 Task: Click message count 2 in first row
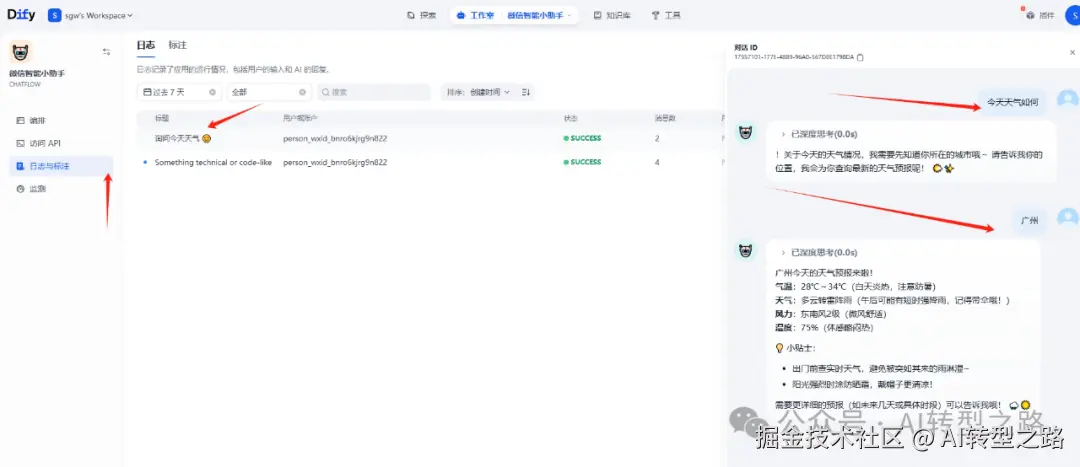click(657, 138)
